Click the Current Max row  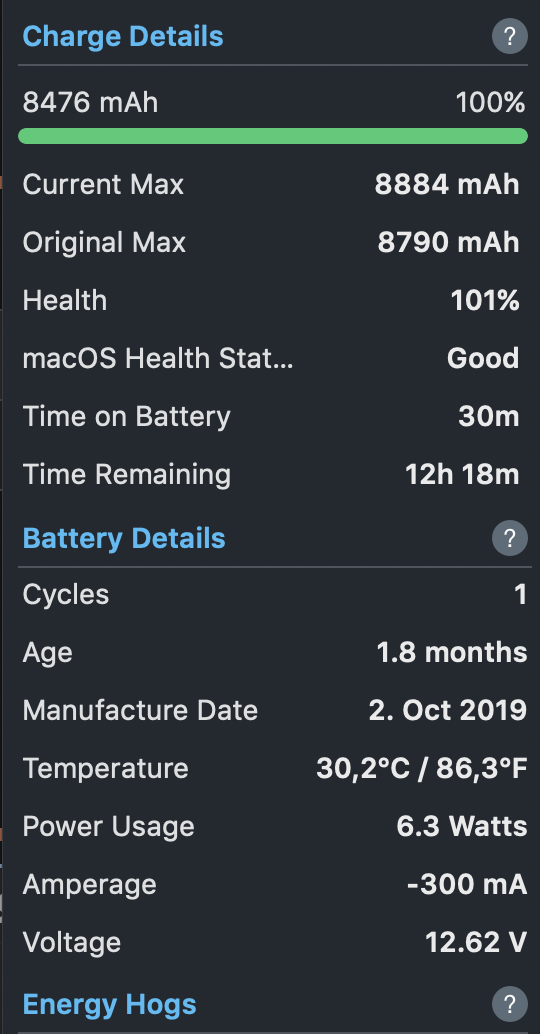[x=271, y=185]
